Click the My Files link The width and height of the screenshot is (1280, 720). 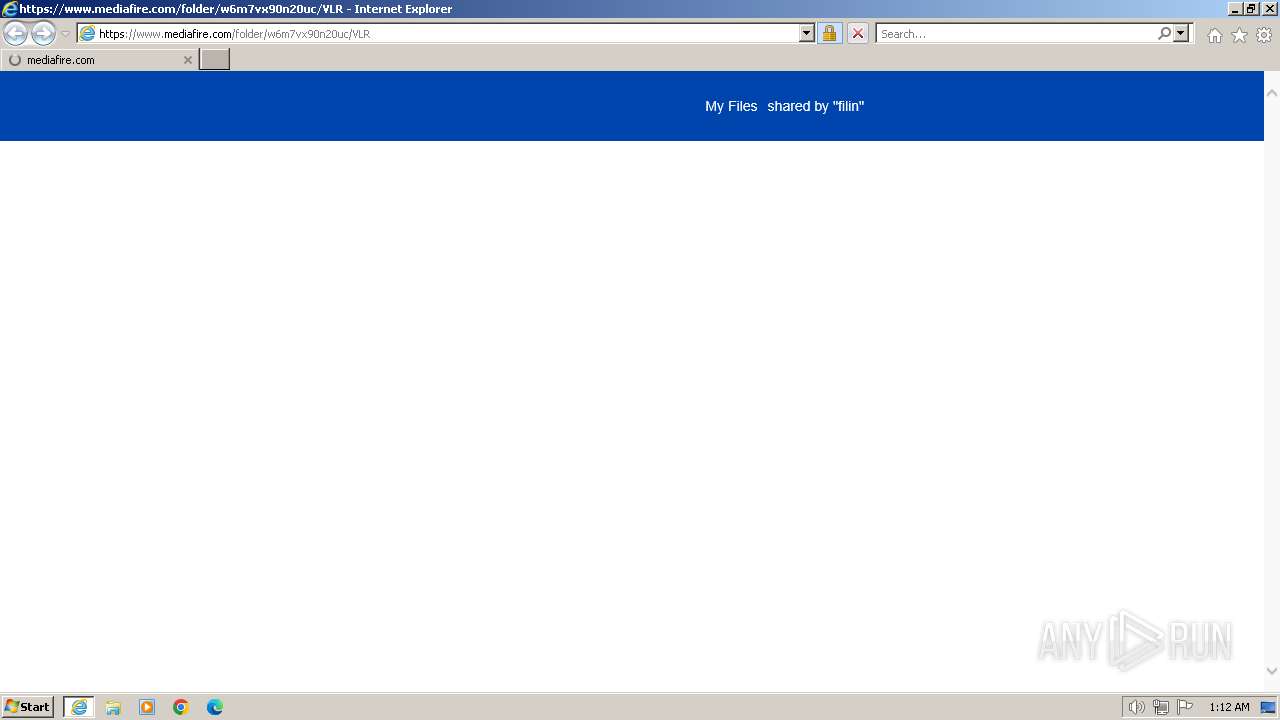tap(731, 106)
